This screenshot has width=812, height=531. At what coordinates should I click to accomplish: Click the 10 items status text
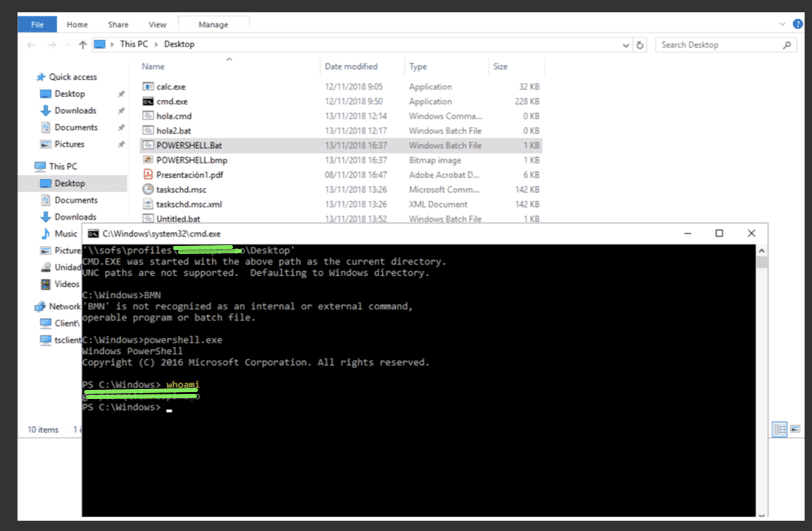pyautogui.click(x=43, y=429)
